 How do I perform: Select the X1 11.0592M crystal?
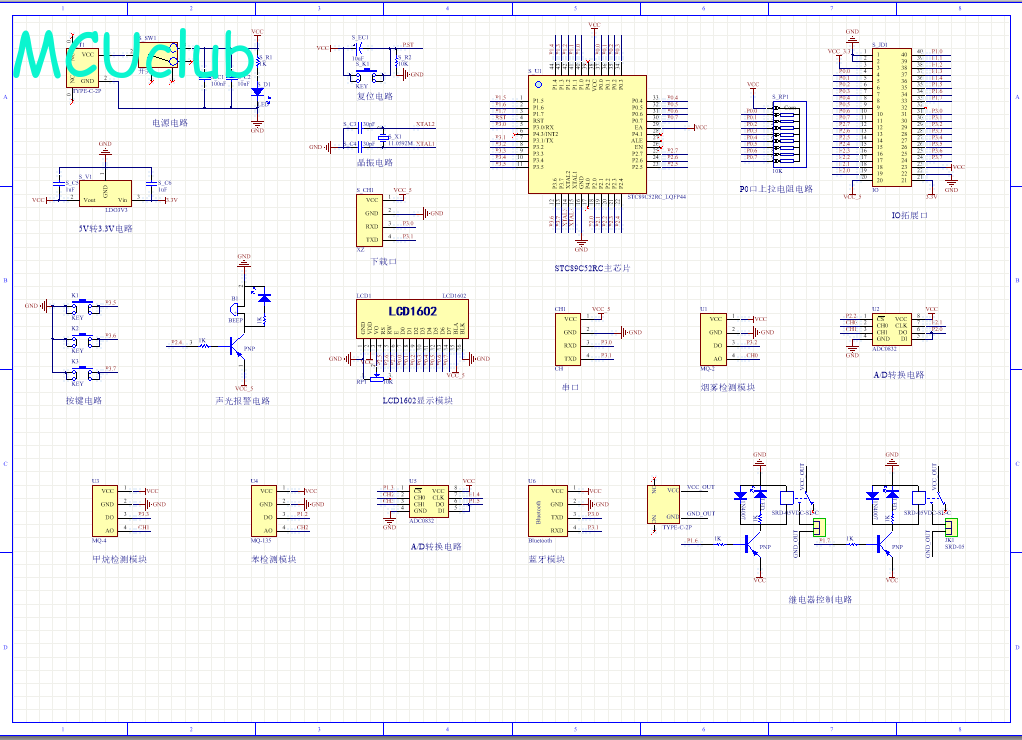tap(383, 137)
